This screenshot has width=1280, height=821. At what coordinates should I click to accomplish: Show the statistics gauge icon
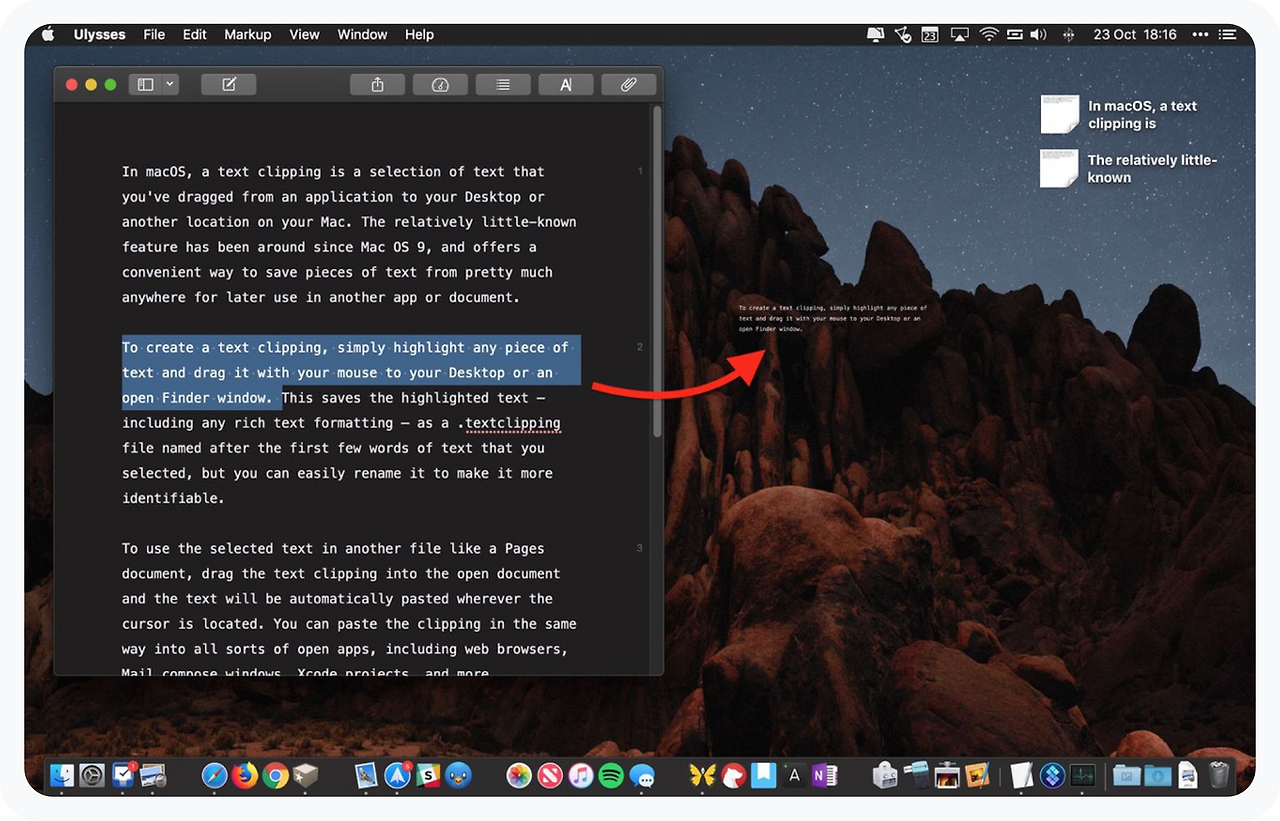(x=440, y=85)
